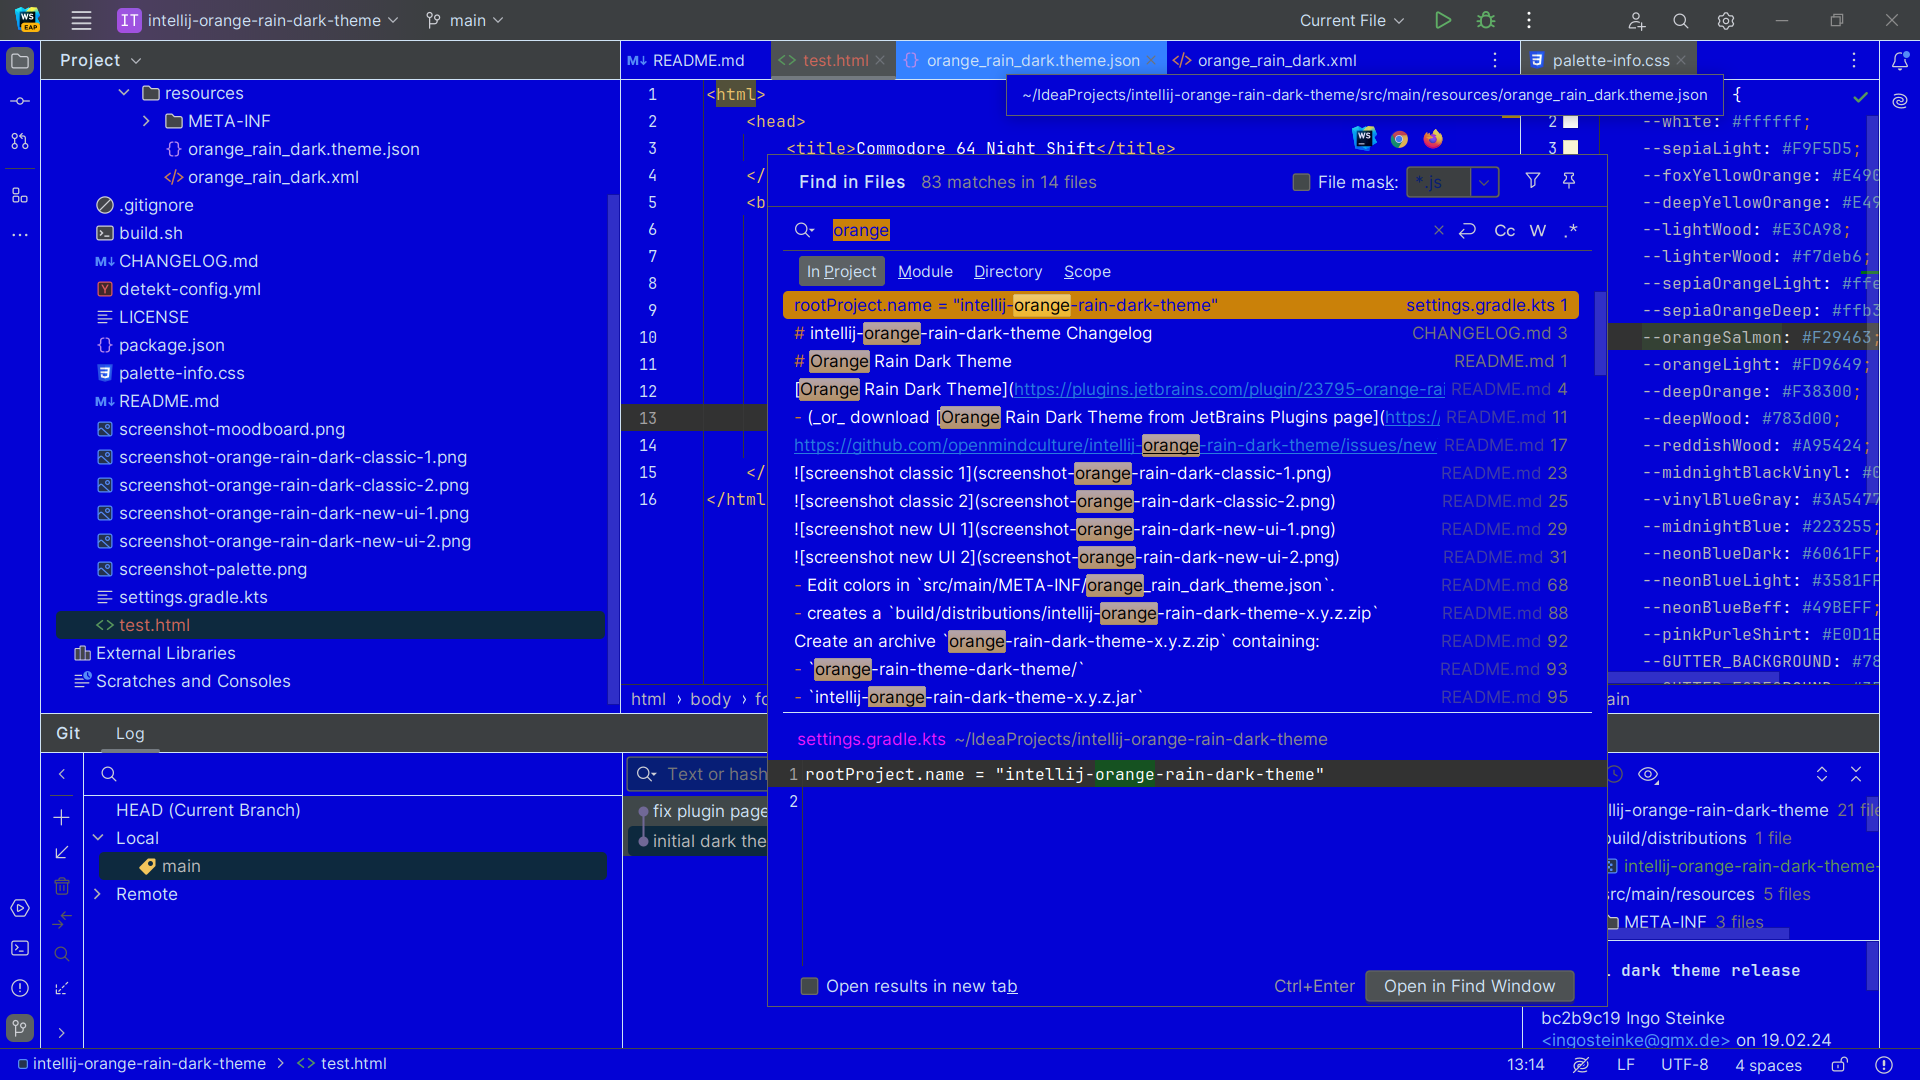Screen dimensions: 1920x1080
Task: Expand the META-INF folder
Action: tap(146, 121)
